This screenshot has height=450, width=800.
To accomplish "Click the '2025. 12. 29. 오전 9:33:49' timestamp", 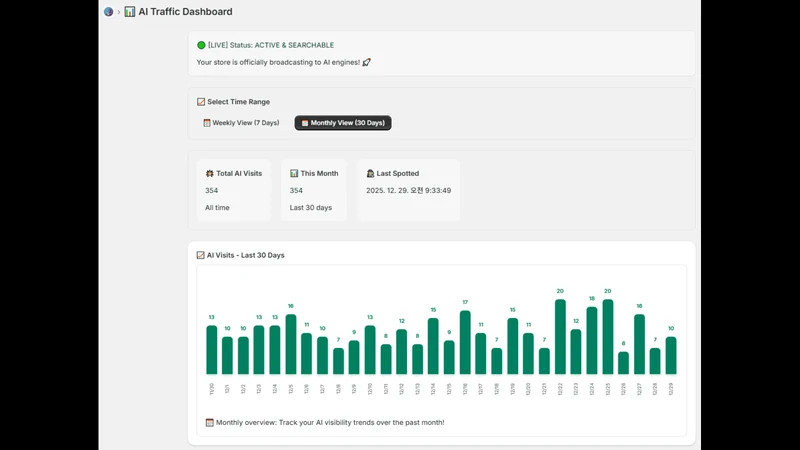I will (409, 190).
